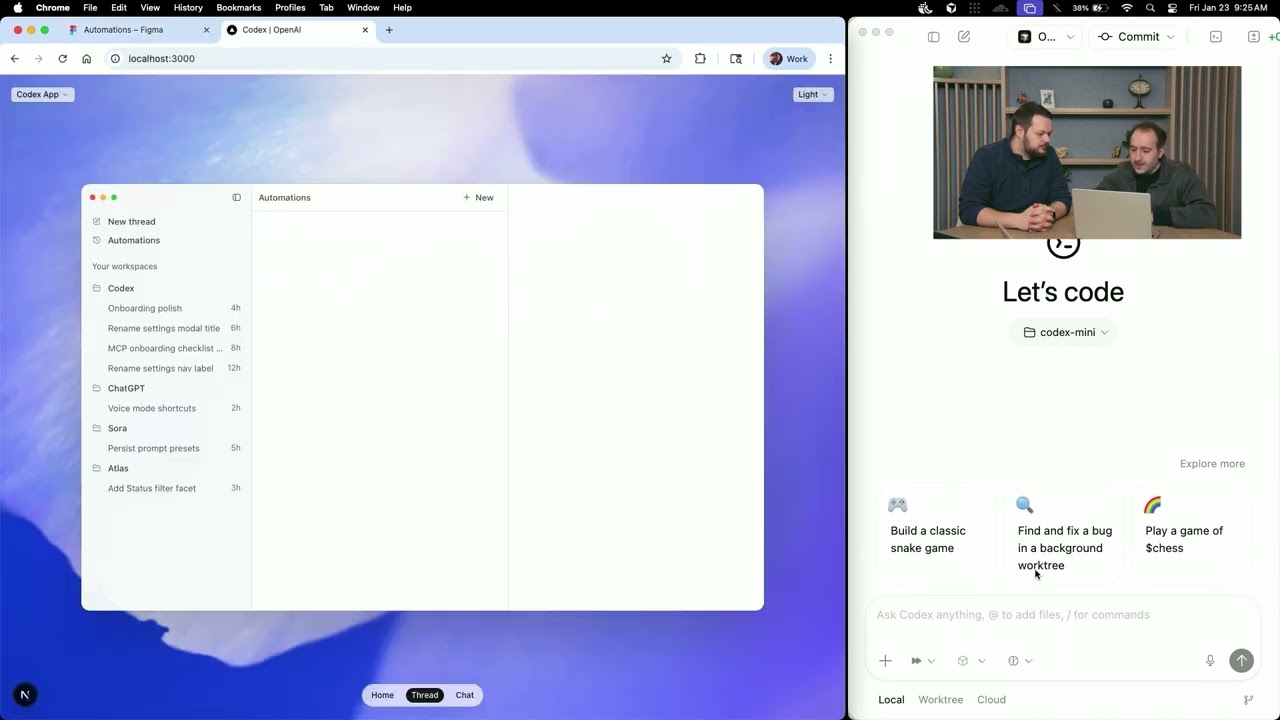Click New thread in mockup sidebar

click(131, 222)
